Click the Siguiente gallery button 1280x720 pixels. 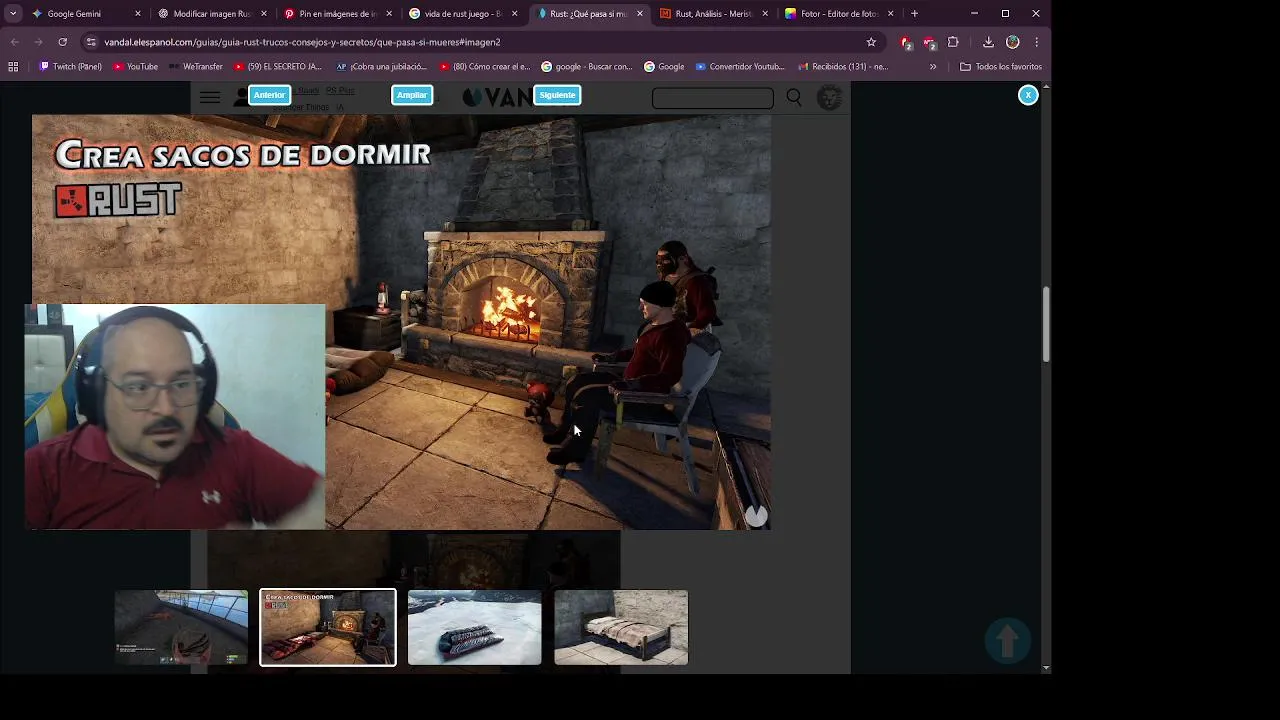[557, 95]
